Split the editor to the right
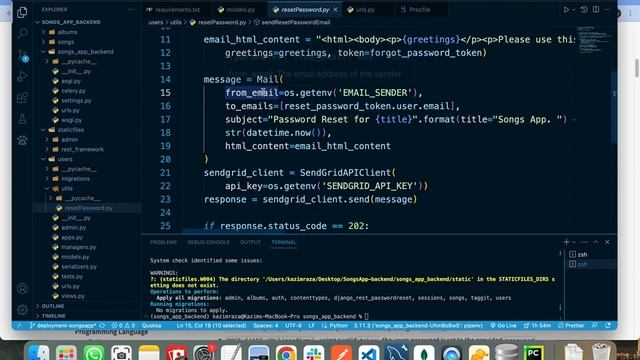The width and height of the screenshot is (640, 360). click(x=596, y=9)
